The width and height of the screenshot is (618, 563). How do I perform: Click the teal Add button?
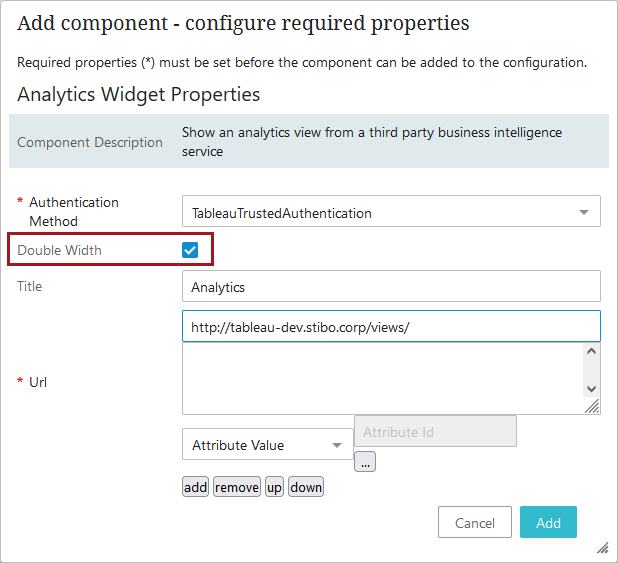pos(548,522)
